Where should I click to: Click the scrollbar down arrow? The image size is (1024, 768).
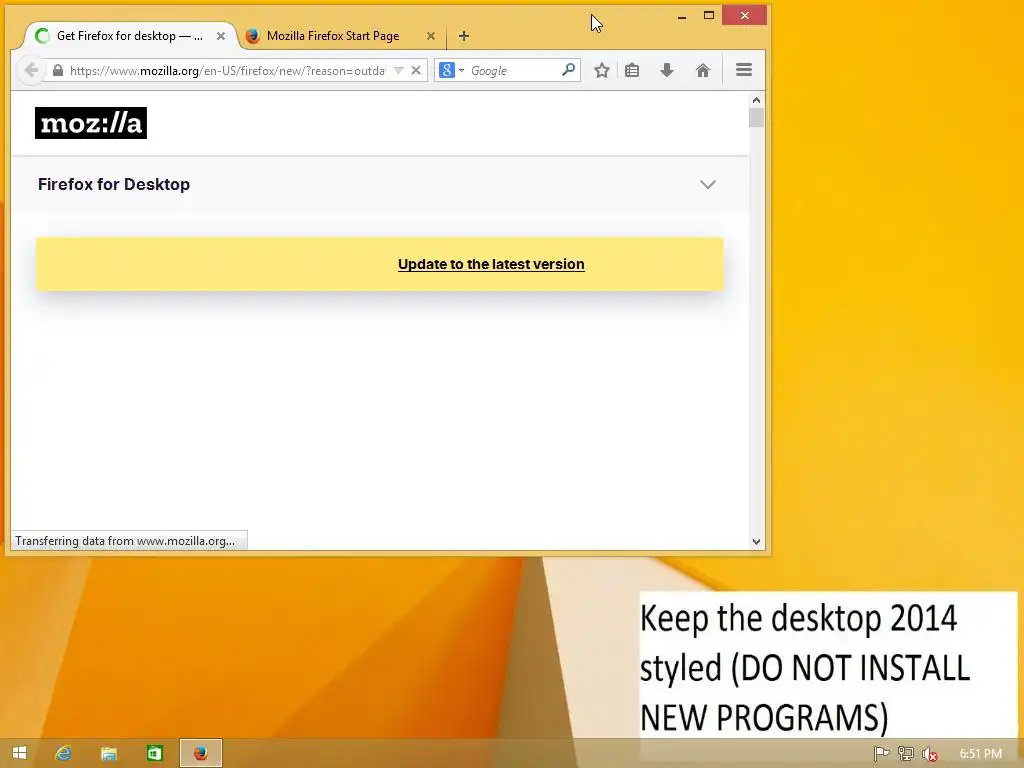pyautogui.click(x=756, y=541)
